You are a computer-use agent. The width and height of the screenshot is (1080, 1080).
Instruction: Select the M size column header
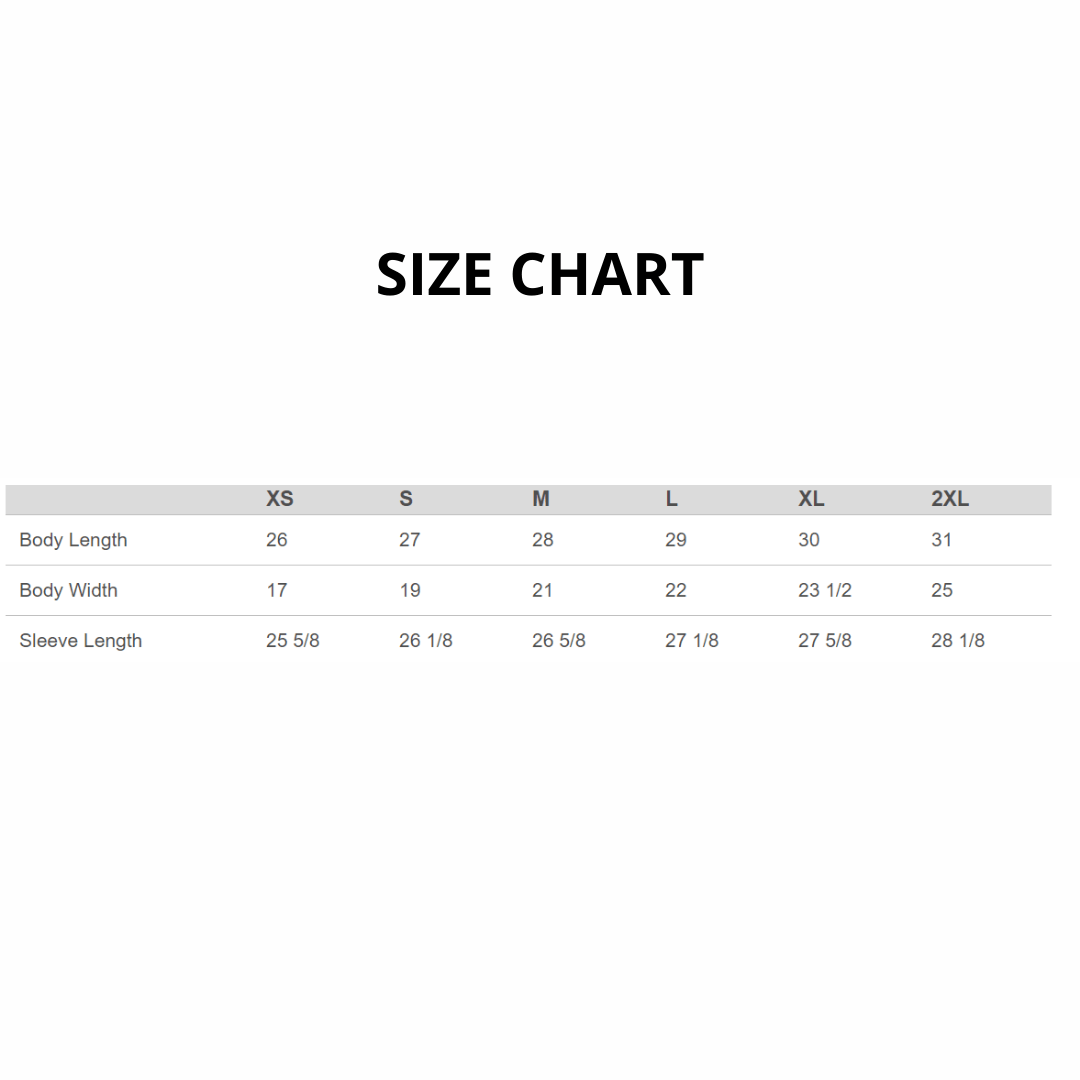click(541, 499)
